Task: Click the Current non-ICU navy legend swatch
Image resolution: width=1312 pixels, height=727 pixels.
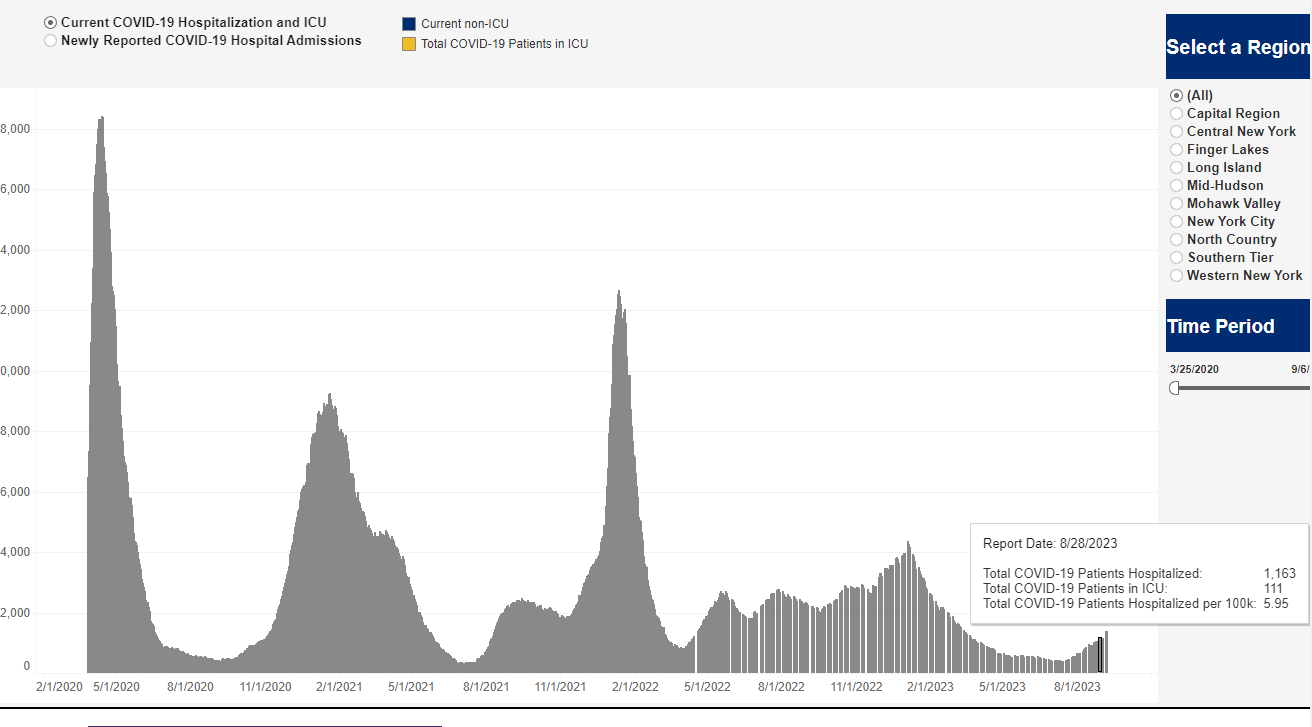Action: [x=408, y=24]
